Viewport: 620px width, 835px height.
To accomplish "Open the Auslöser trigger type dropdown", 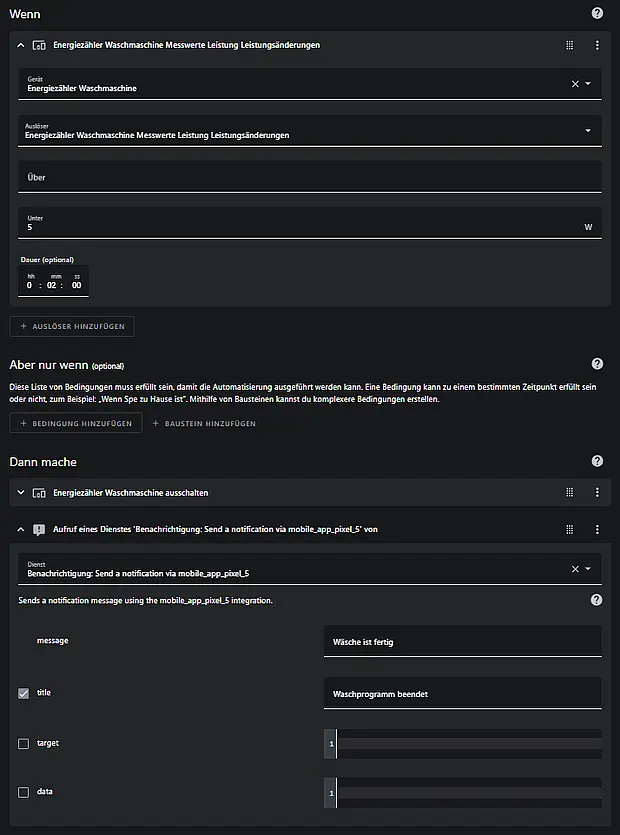I will 588,130.
